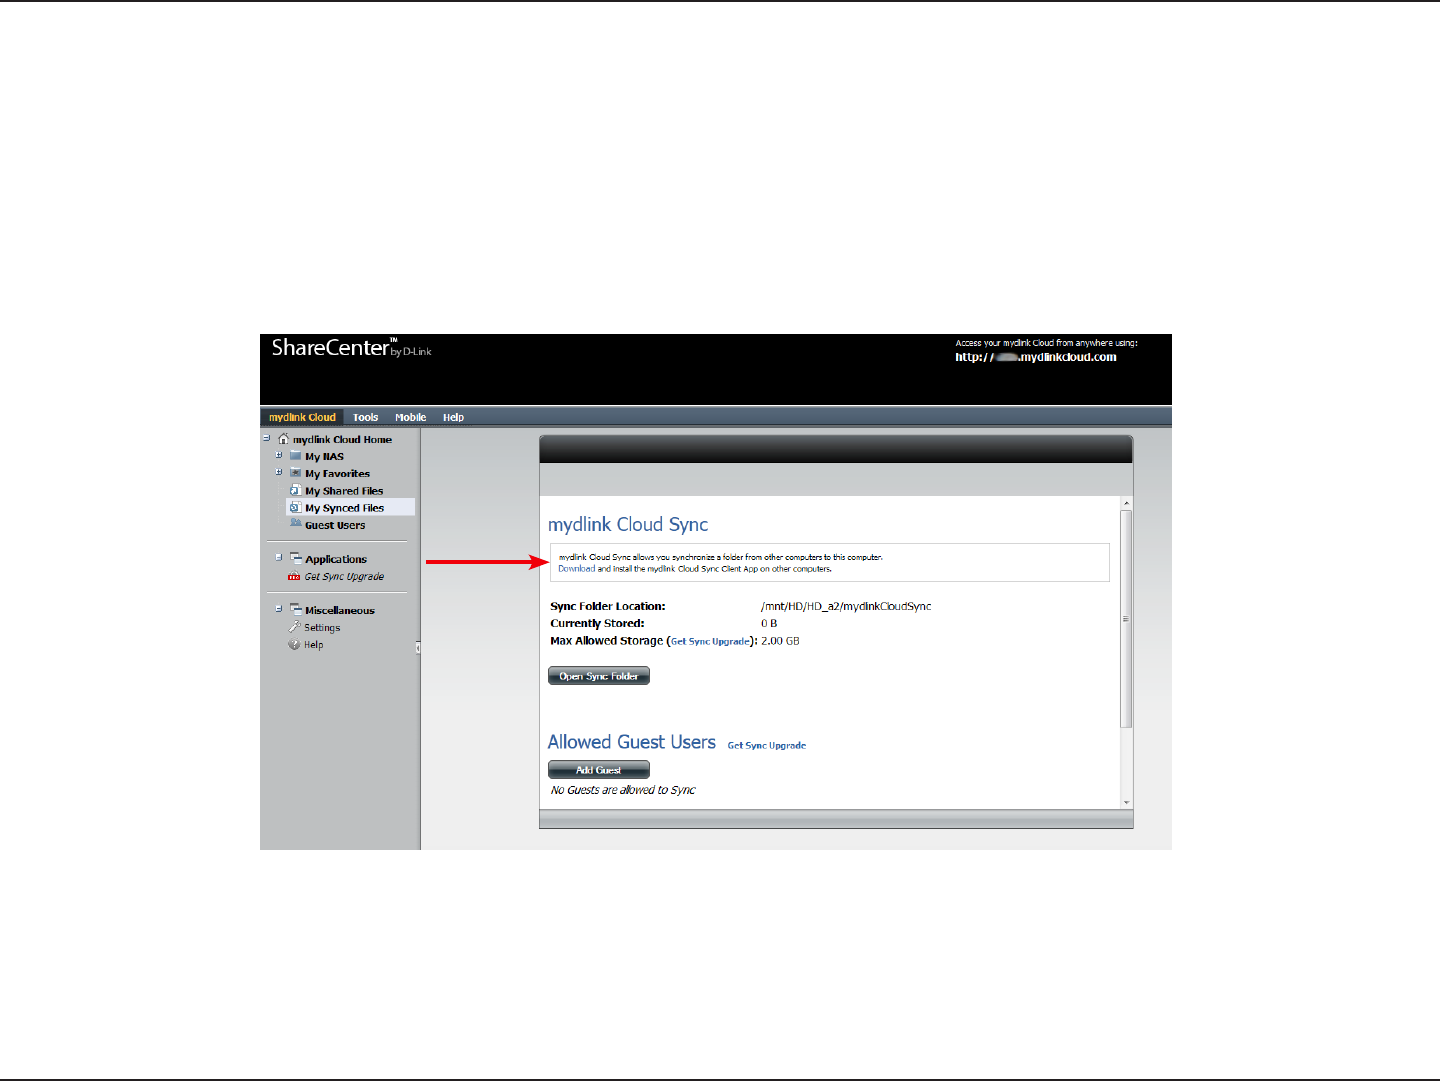Click the 'Allowed Guest Users' heading

632,742
